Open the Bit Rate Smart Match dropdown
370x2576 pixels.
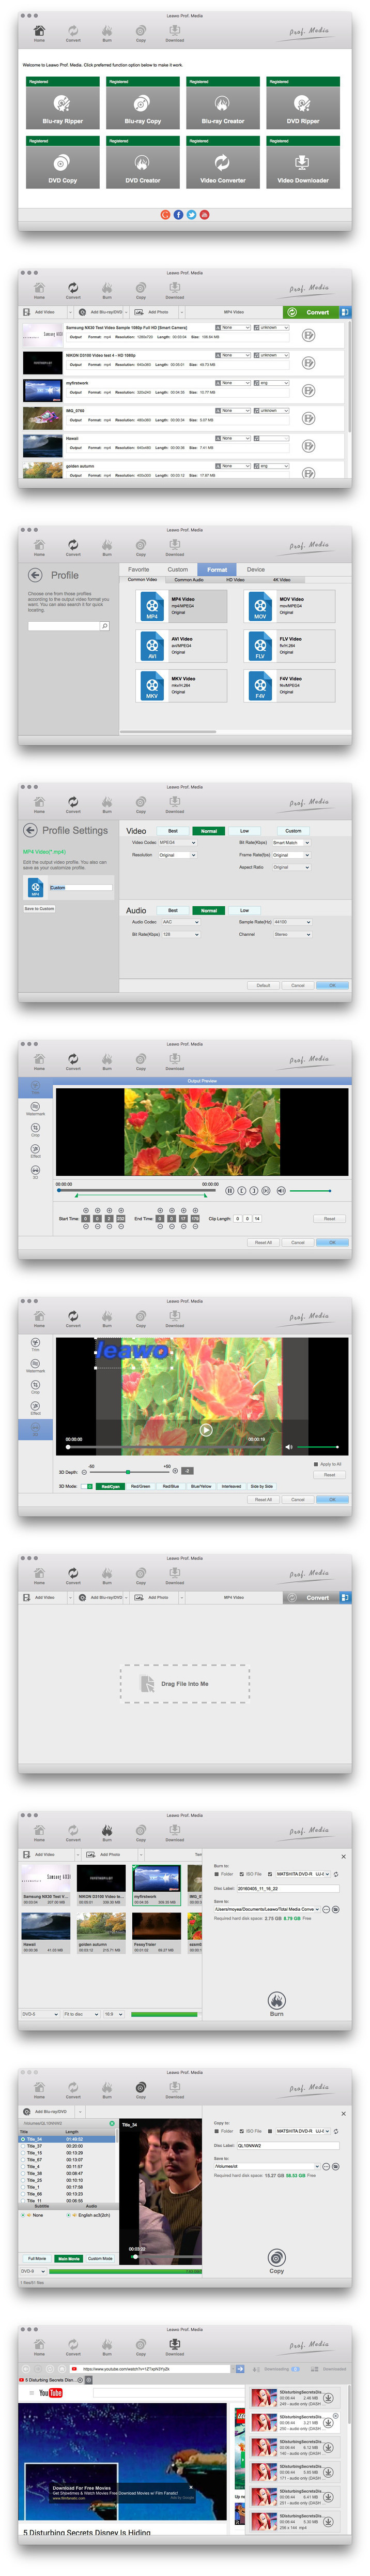tap(291, 842)
